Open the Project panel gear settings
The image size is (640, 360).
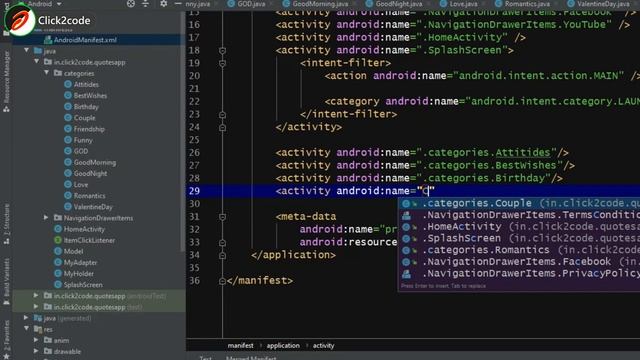coord(163,4)
